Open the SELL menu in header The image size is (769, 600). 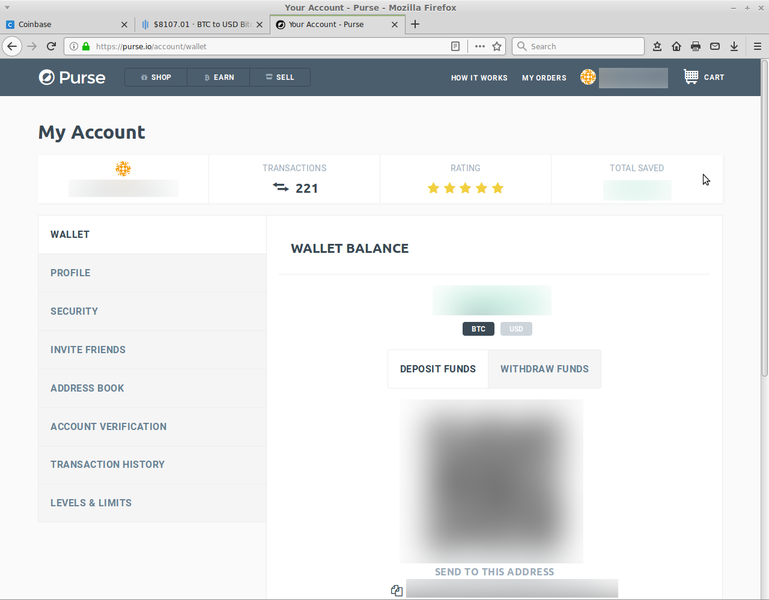tap(280, 78)
